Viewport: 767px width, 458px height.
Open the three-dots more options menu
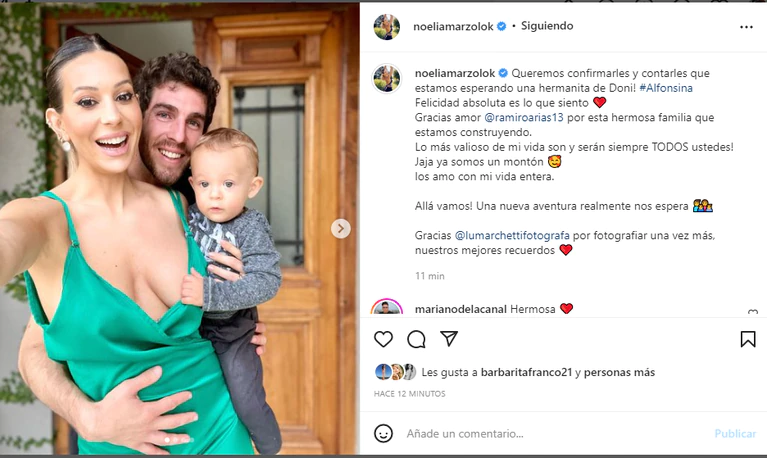click(746, 27)
